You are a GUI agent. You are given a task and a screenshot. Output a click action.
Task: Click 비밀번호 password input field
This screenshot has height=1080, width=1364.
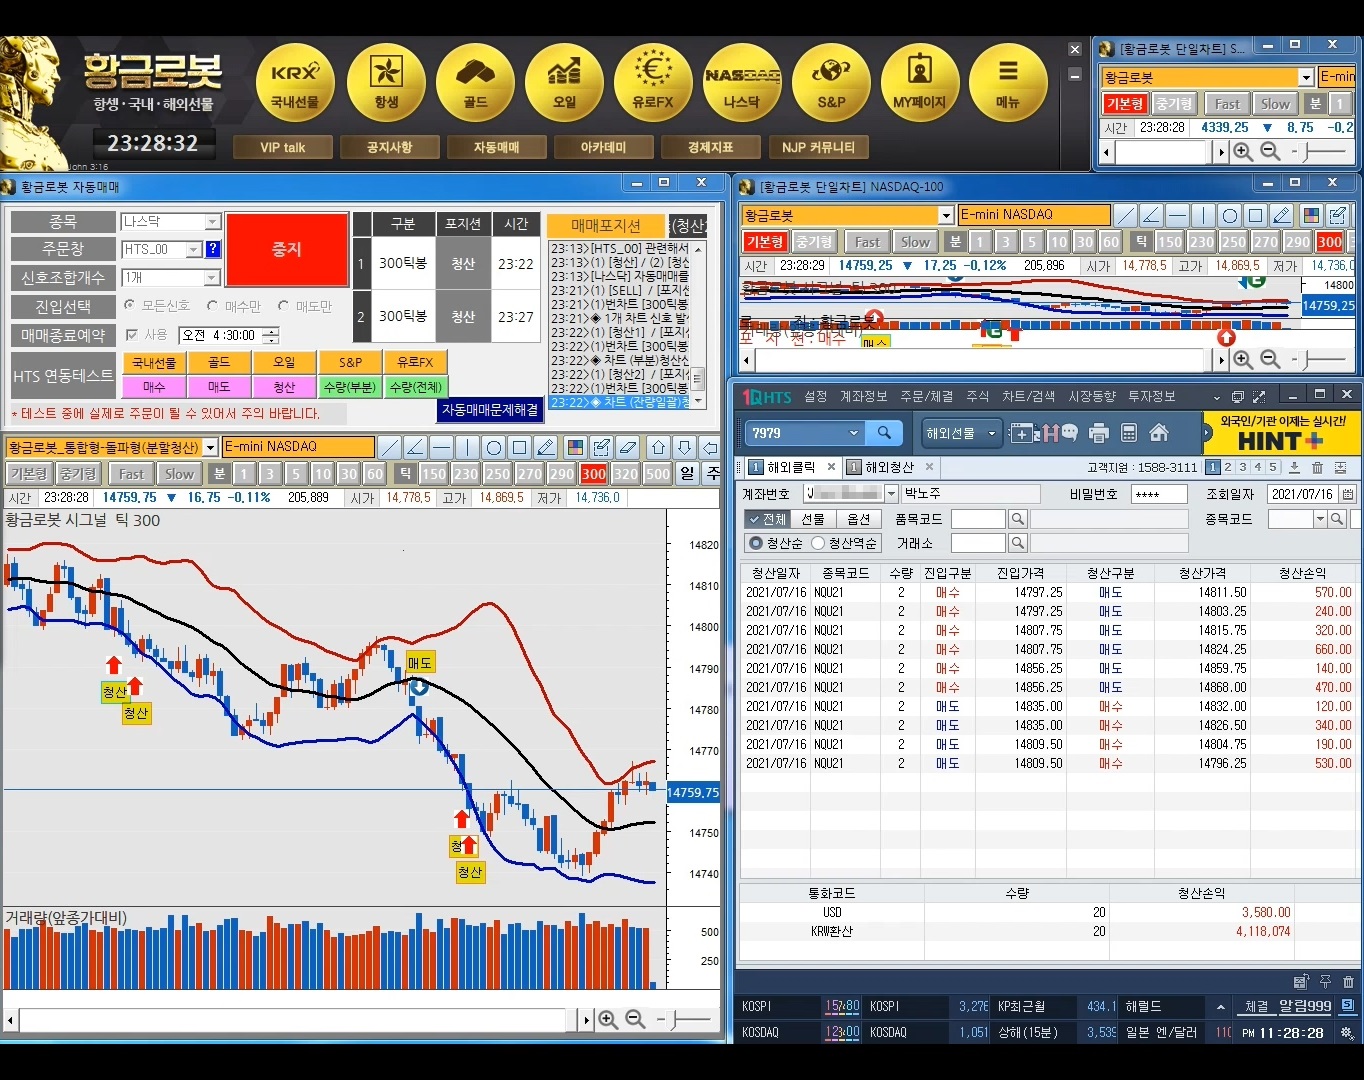click(1158, 494)
